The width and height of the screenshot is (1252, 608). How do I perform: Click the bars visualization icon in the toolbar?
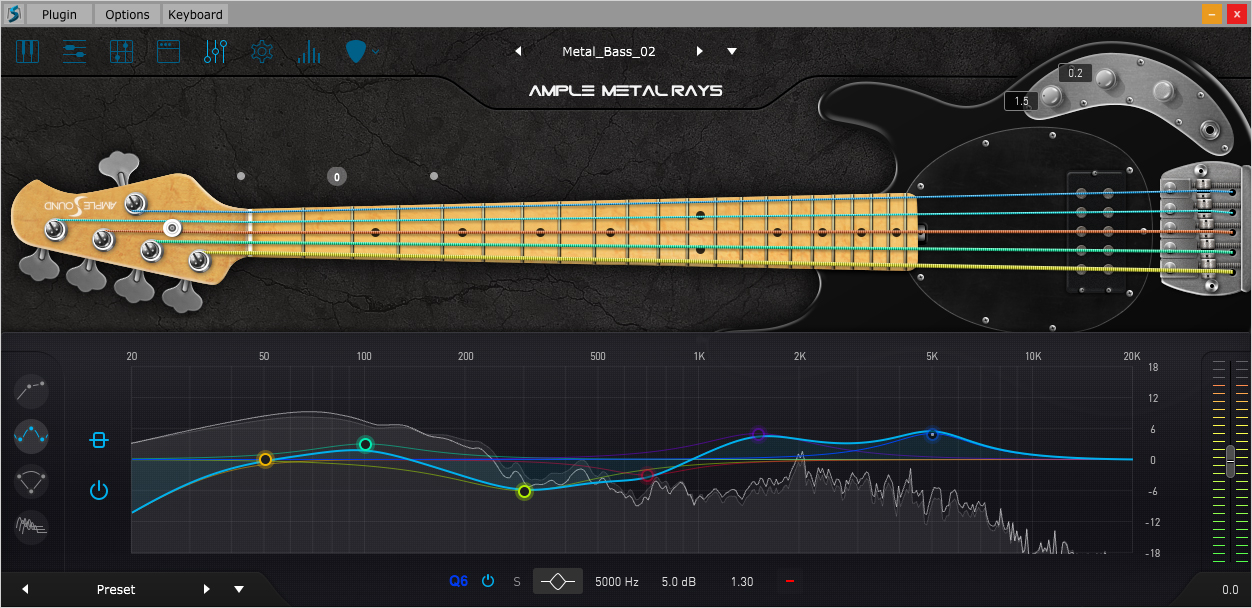click(309, 51)
